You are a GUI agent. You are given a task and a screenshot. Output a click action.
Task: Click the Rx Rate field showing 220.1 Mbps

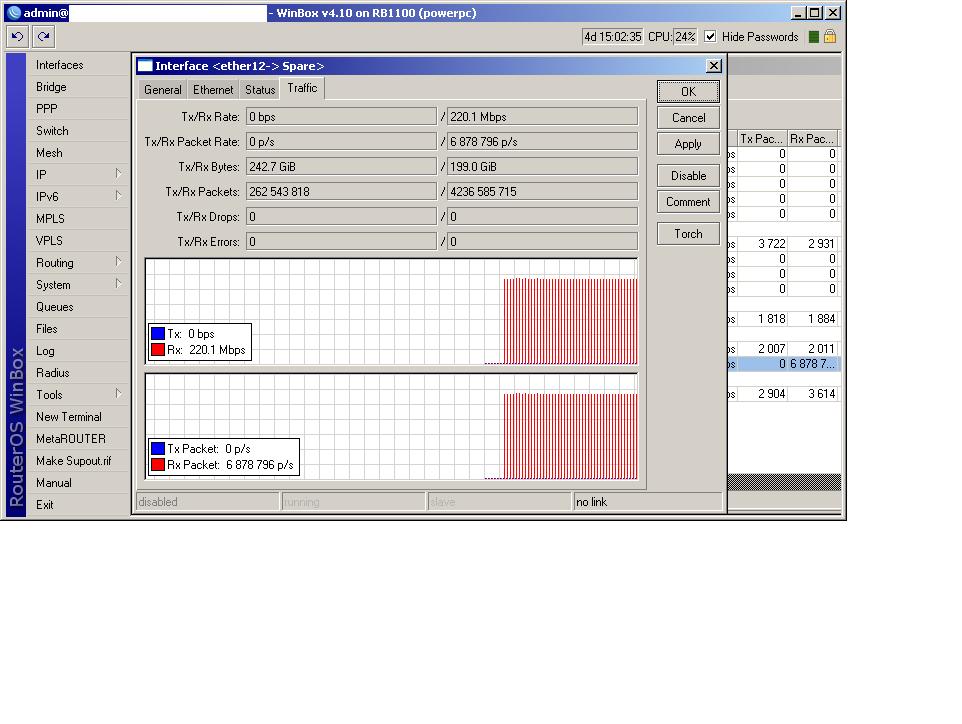pyautogui.click(x=542, y=117)
